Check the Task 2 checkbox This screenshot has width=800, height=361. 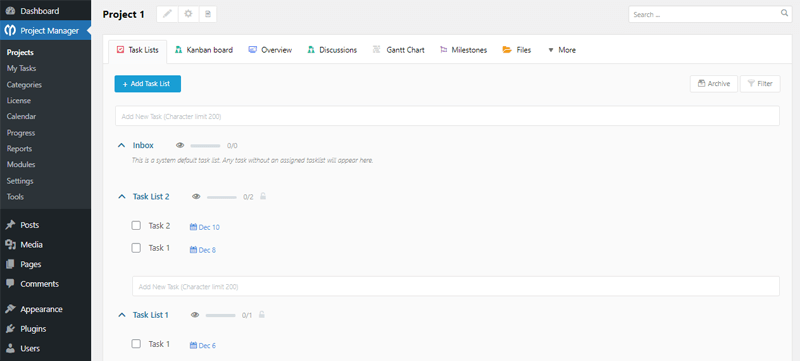click(136, 225)
